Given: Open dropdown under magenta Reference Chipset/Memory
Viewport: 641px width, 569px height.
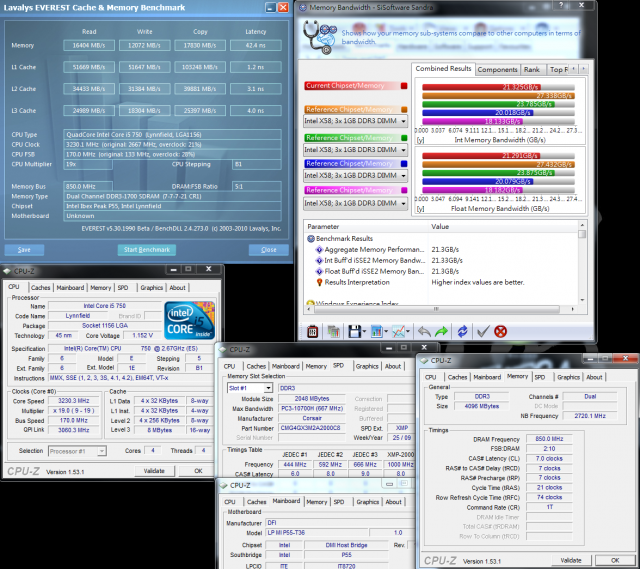Looking at the screenshot, I should 355,203.
